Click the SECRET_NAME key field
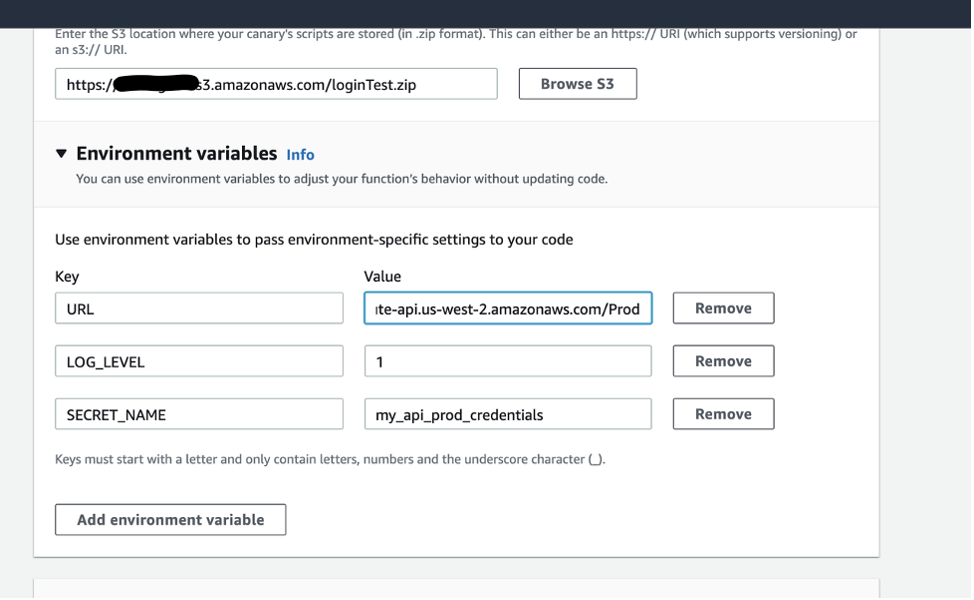This screenshot has width=974, height=600. pyautogui.click(x=198, y=413)
